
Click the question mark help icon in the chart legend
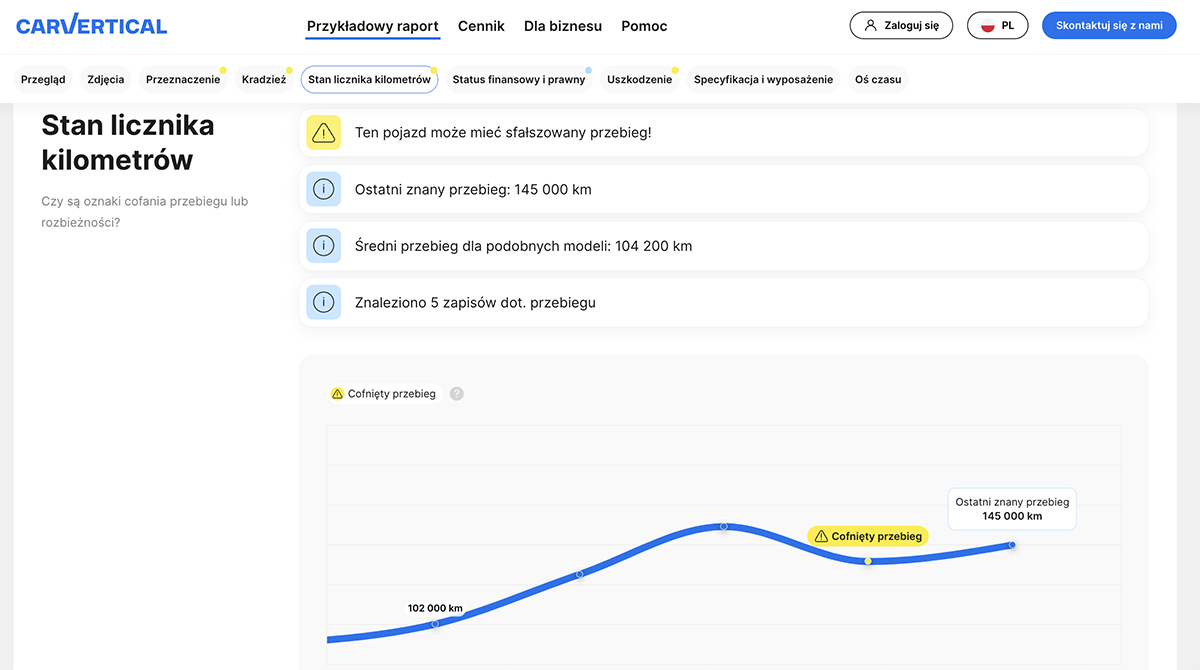[x=457, y=394]
